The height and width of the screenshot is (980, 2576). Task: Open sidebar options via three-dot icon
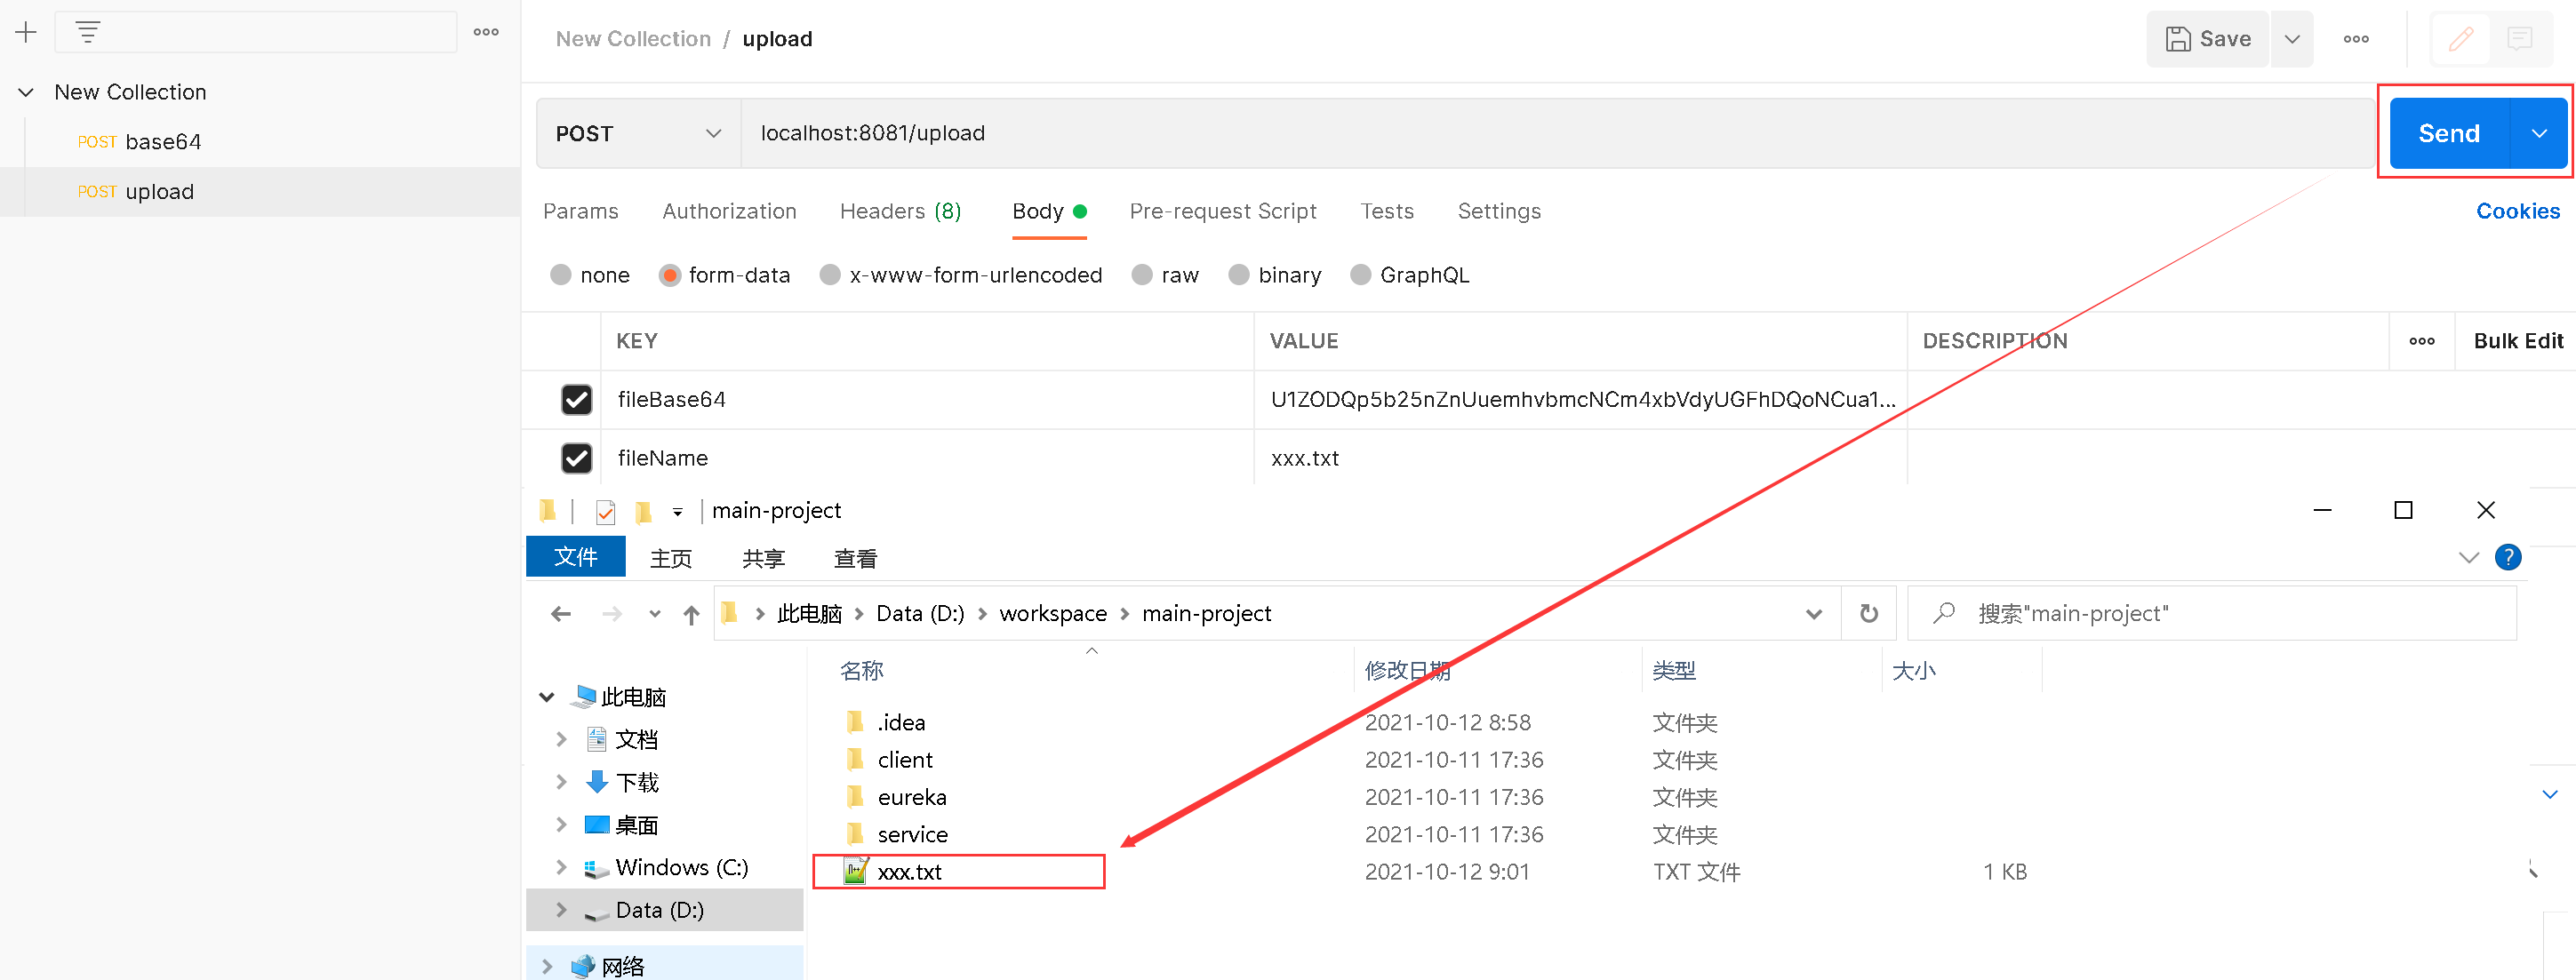click(x=486, y=33)
